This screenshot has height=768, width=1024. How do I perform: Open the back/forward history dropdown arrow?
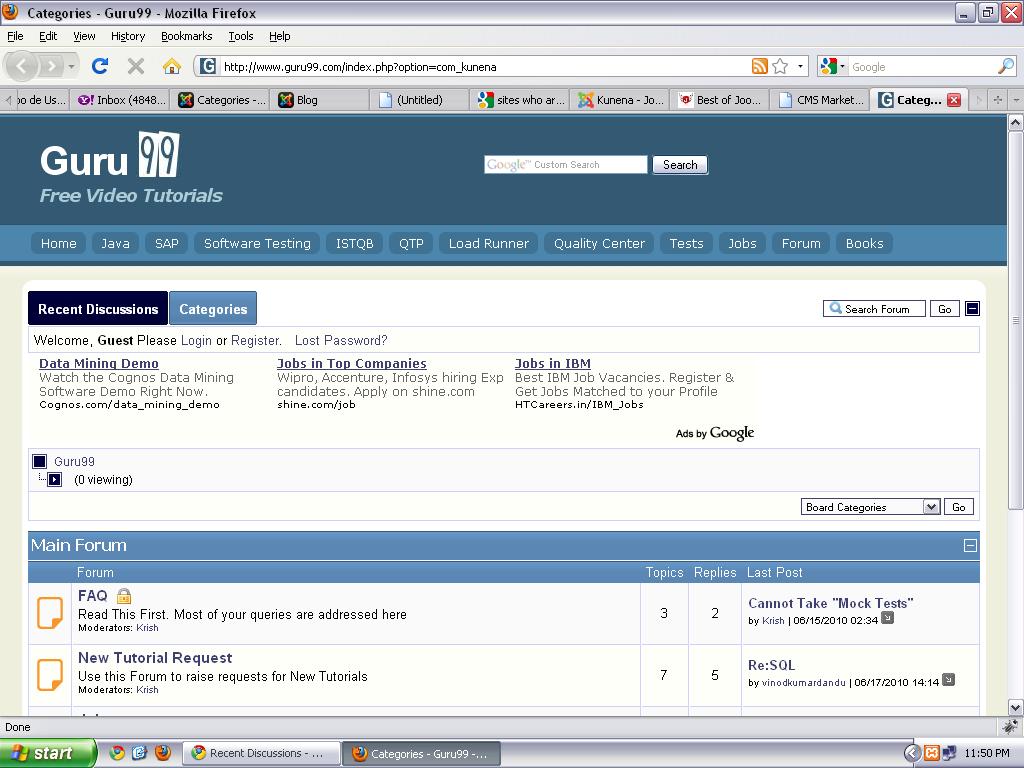71,66
